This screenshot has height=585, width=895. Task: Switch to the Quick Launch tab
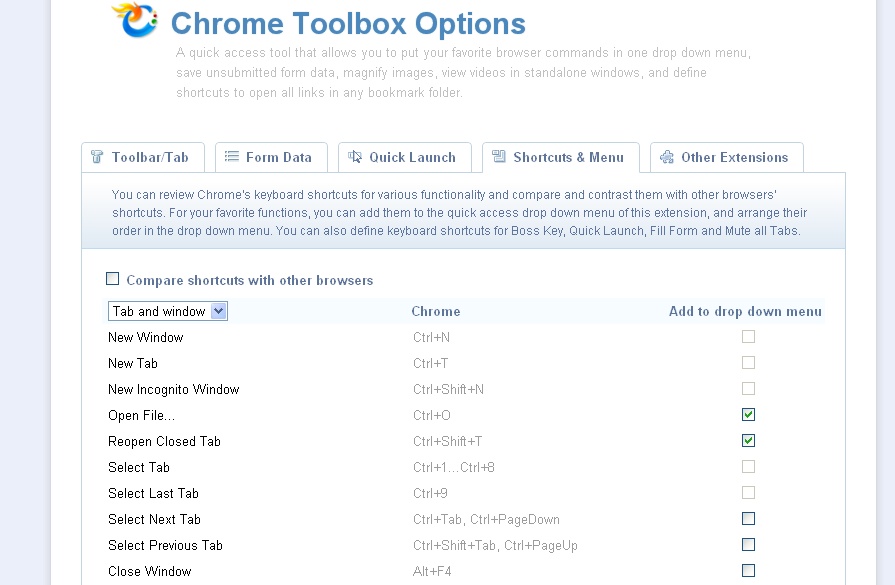click(x=404, y=156)
